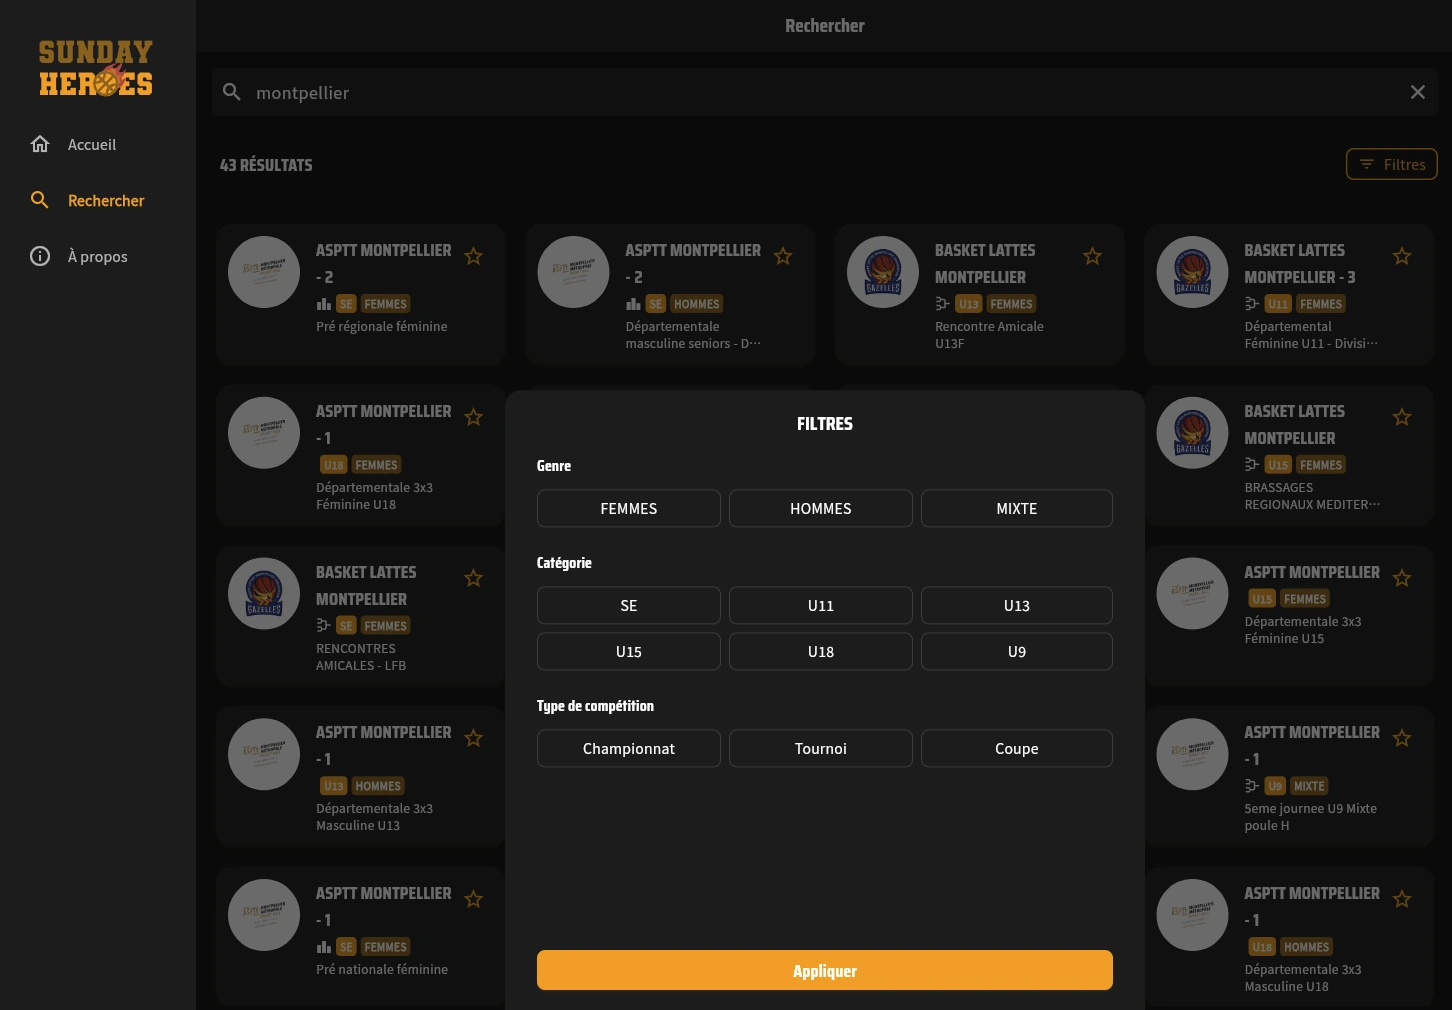Open Départementale 3x3 Féminine U18 text

coord(374,496)
